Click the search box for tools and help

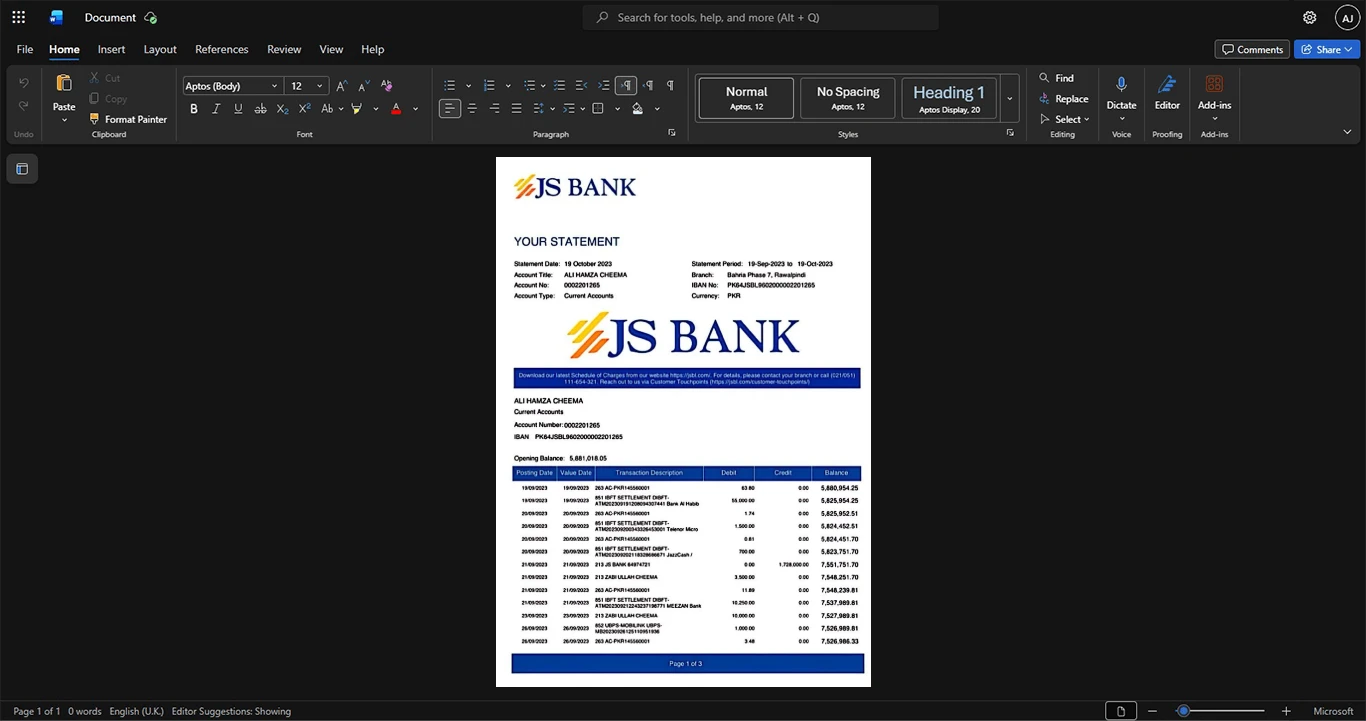pyautogui.click(x=760, y=17)
